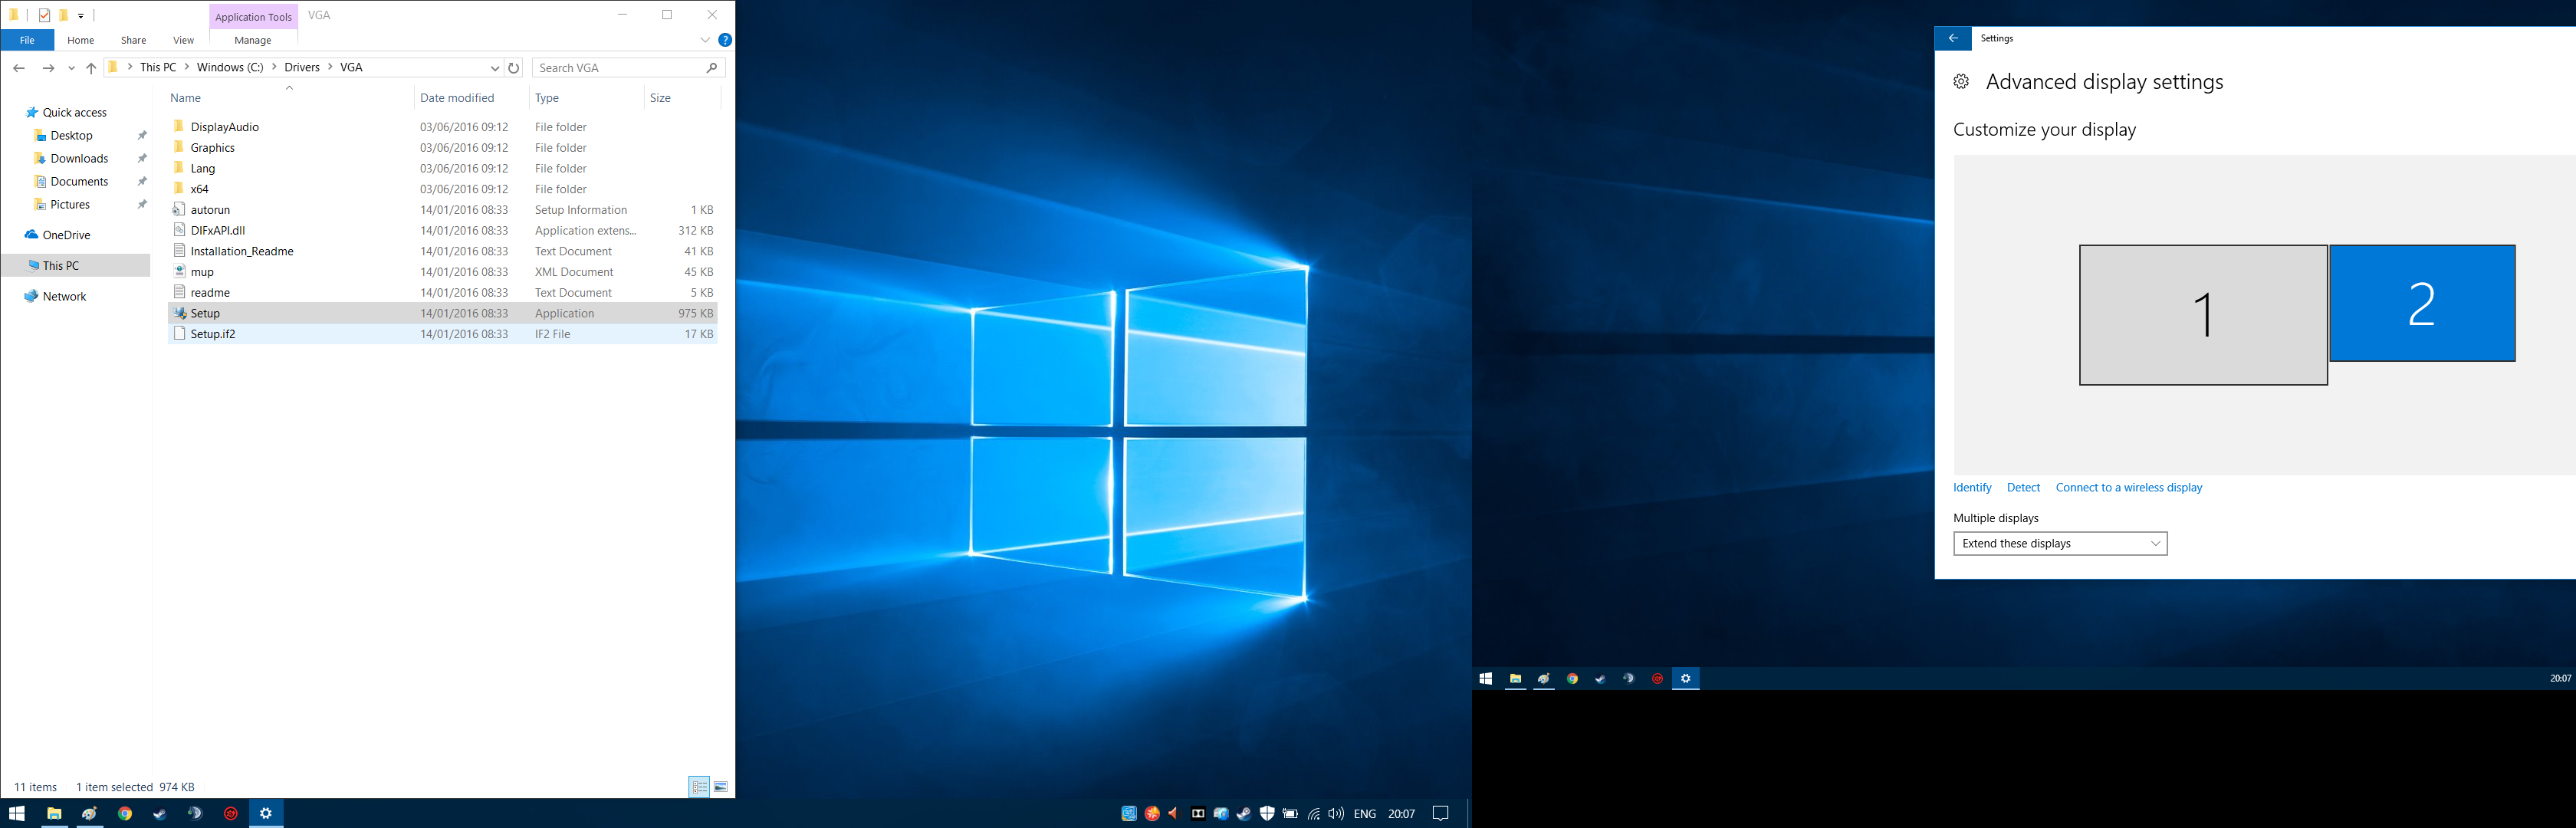Screen dimensions: 2576x828
Task: Open the red gear app on primary taskbar
Action: pos(231,813)
